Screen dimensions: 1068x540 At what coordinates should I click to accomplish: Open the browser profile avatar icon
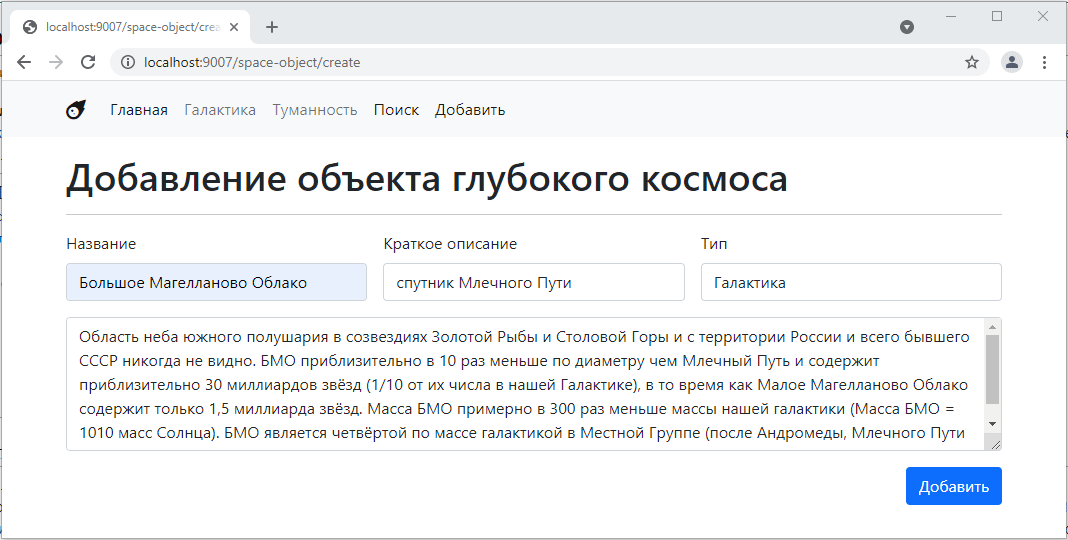tap(1012, 62)
